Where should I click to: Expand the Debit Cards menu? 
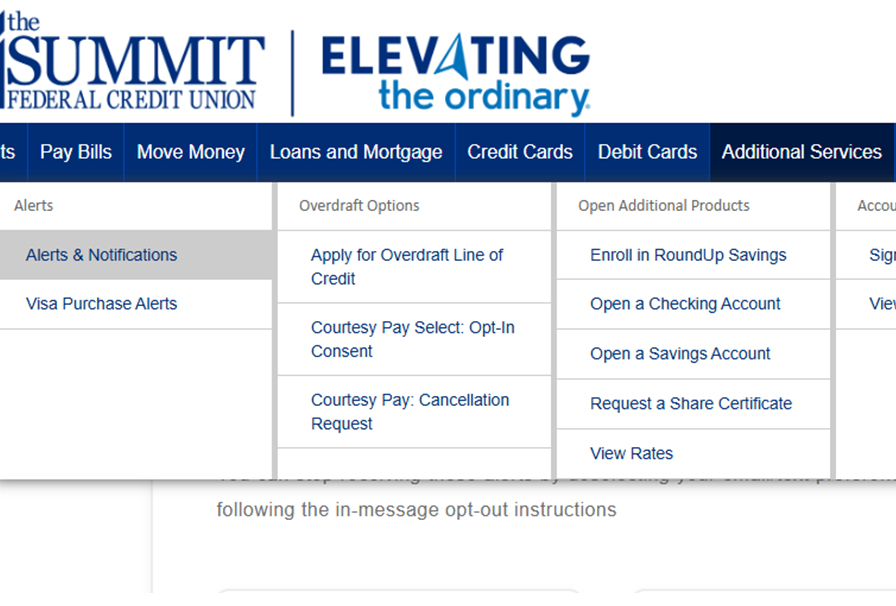647,152
